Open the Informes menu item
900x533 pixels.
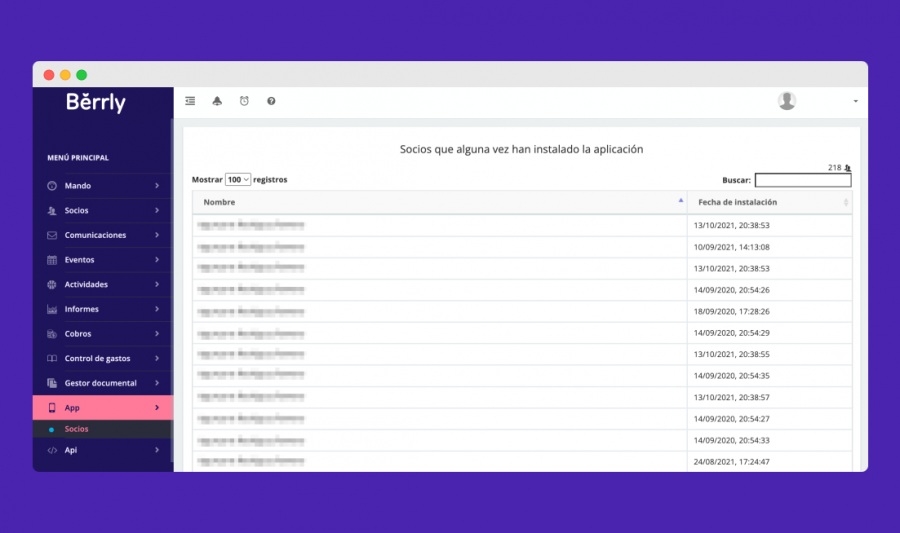[103, 309]
